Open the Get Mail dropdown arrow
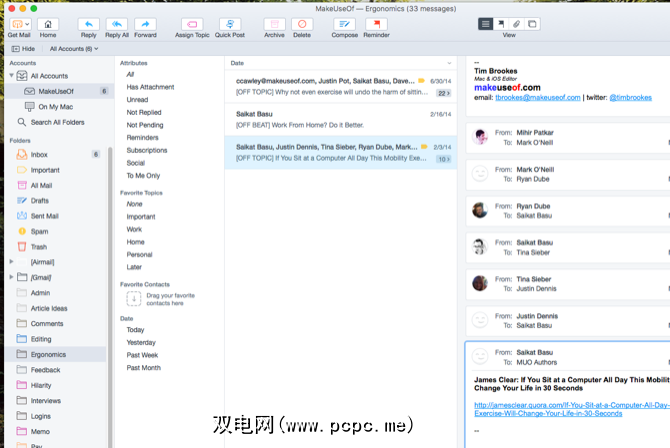This screenshot has height=448, width=670. [27, 24]
